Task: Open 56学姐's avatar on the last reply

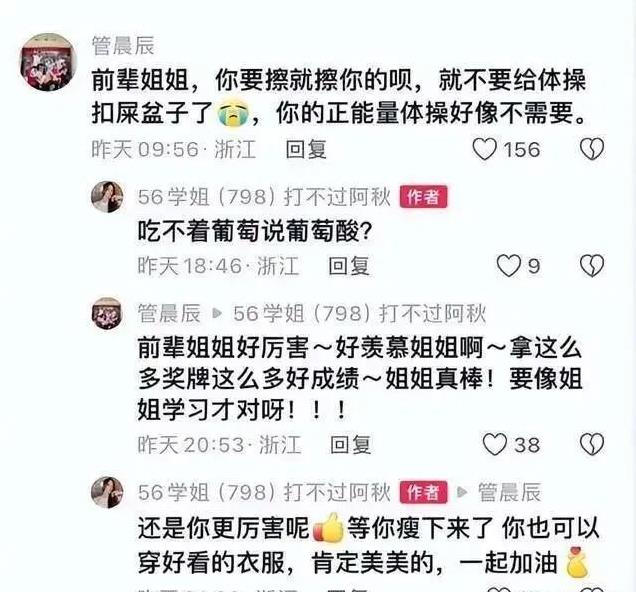Action: point(107,492)
